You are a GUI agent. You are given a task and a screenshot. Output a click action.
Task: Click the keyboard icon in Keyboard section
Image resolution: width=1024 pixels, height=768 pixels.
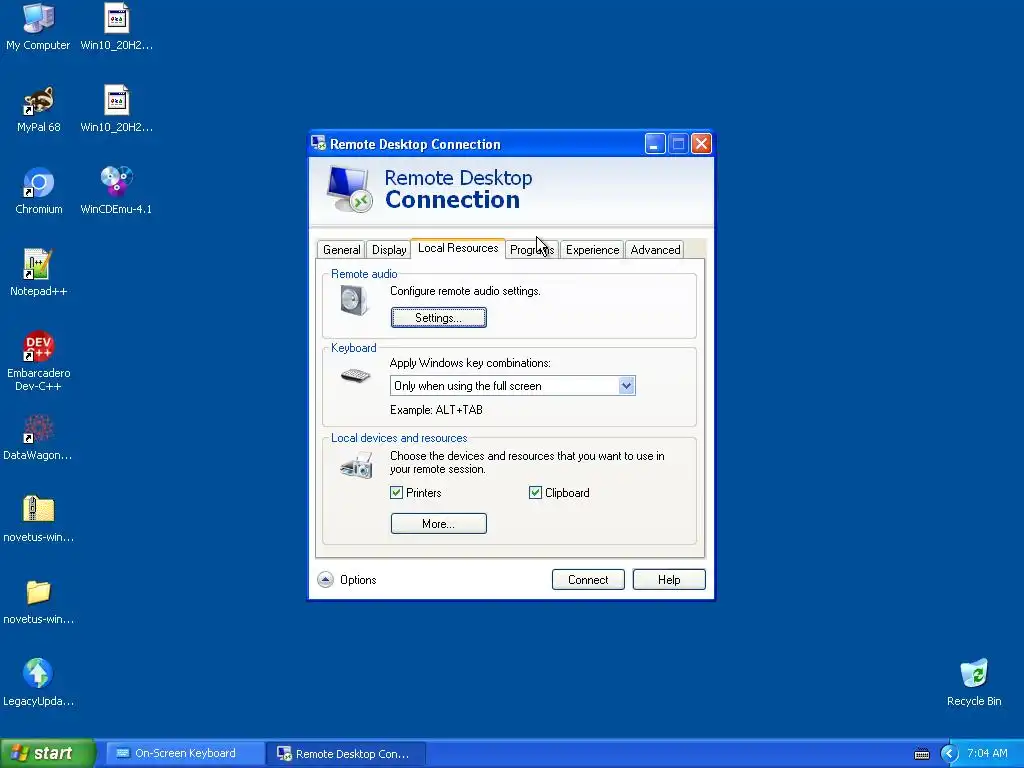[355, 376]
